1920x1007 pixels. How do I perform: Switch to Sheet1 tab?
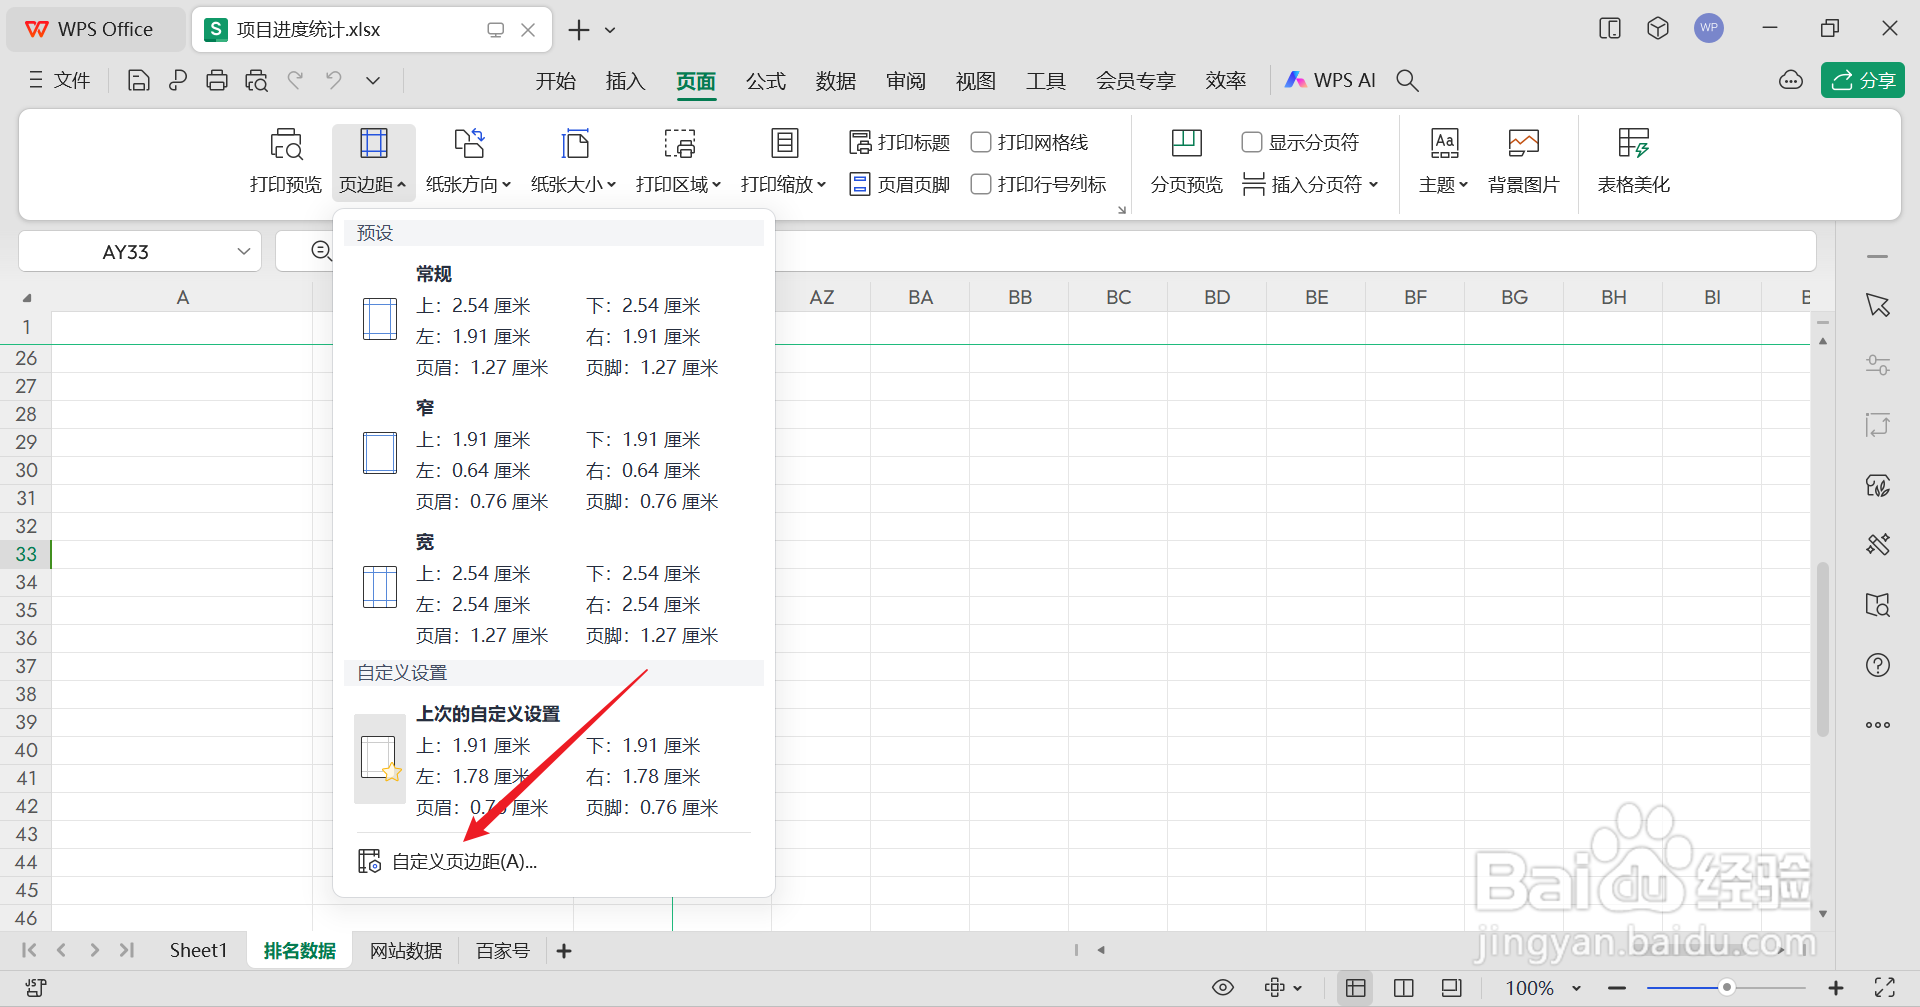click(198, 950)
